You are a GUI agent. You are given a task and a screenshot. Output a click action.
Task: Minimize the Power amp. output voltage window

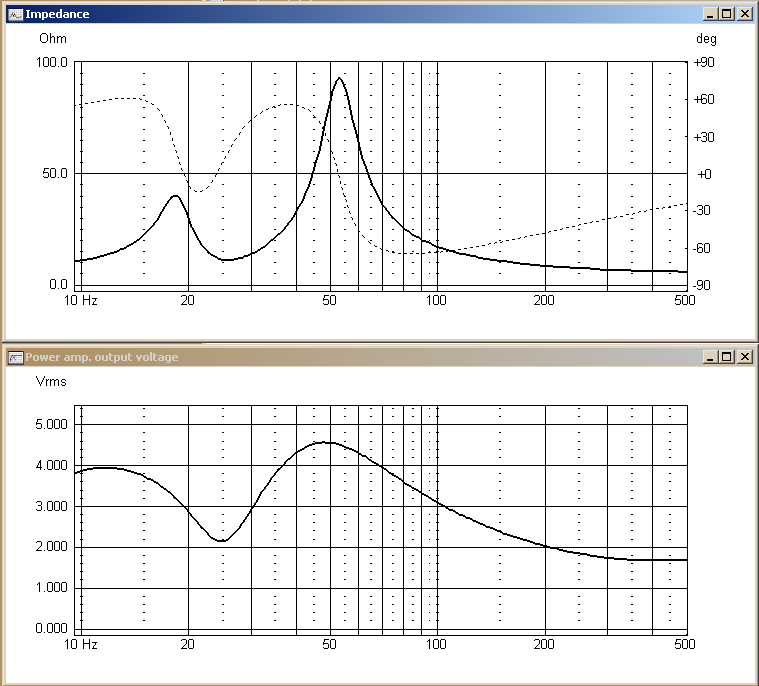[x=710, y=357]
